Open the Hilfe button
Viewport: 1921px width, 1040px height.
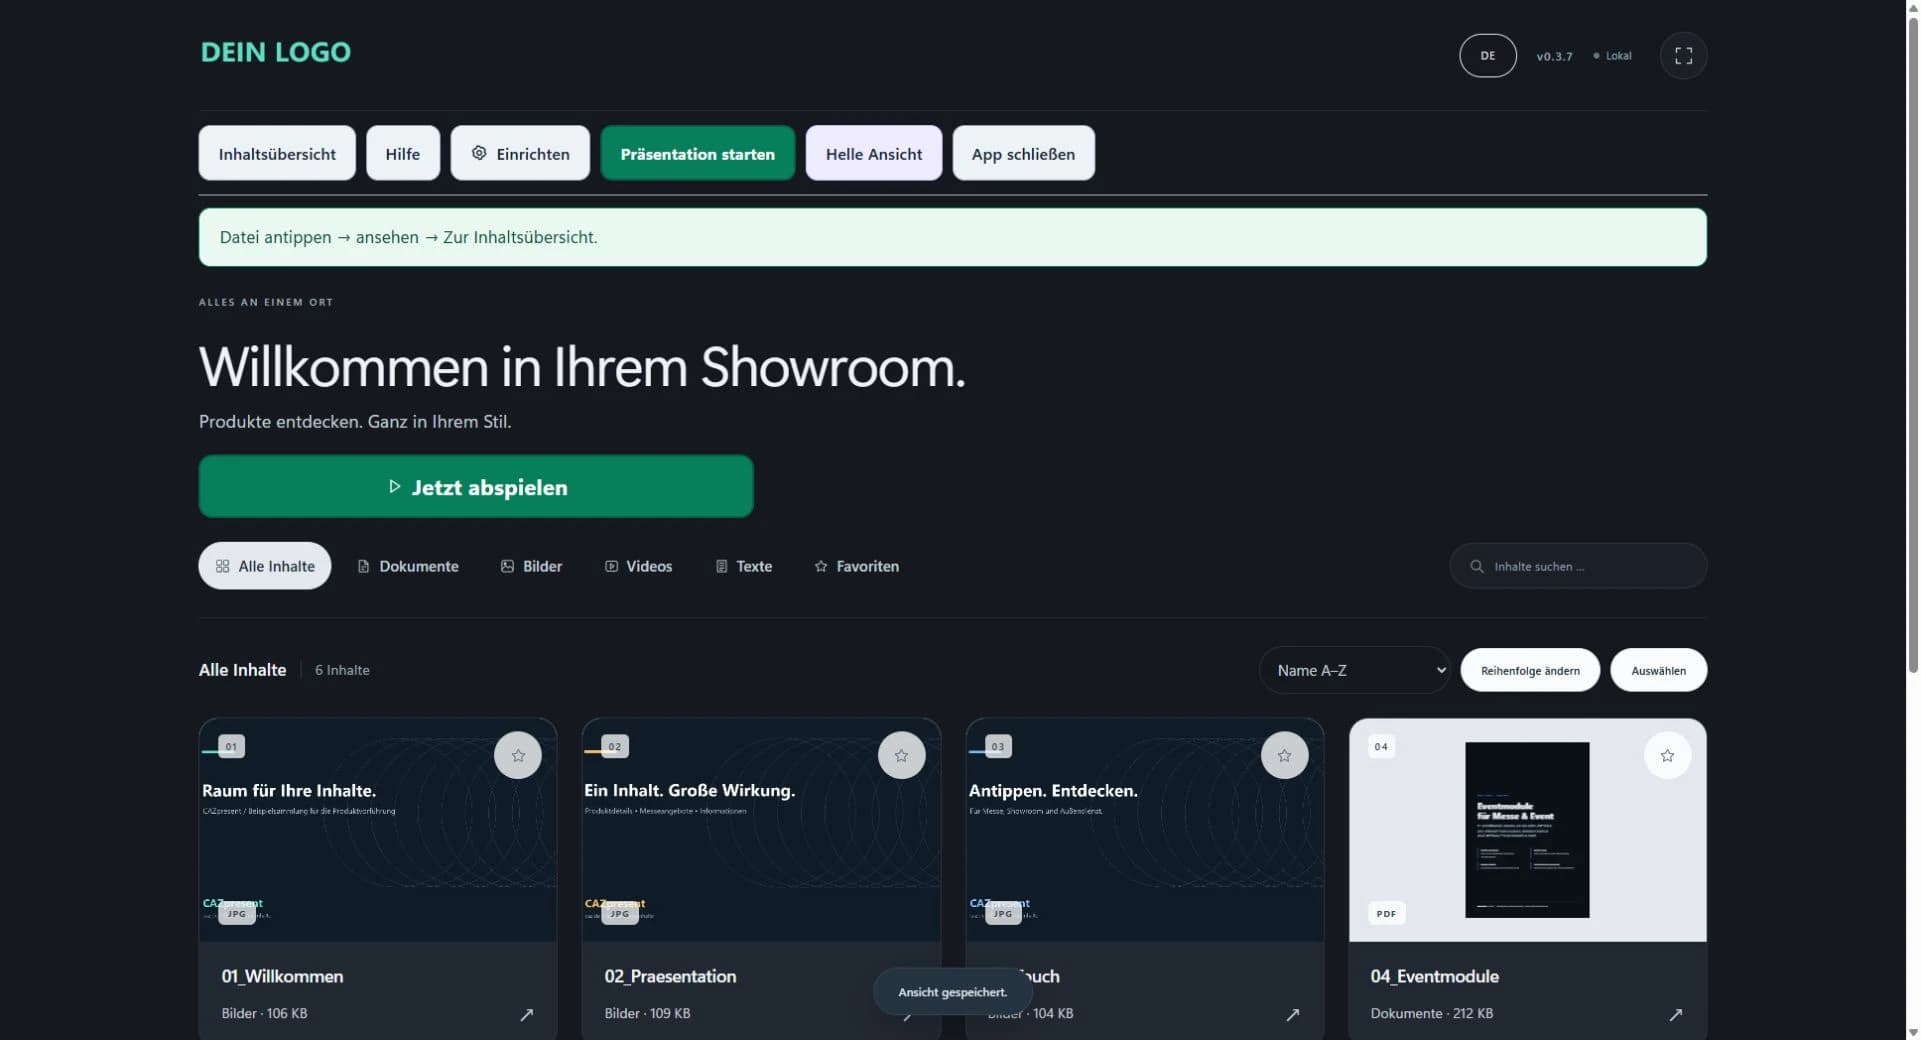click(402, 153)
